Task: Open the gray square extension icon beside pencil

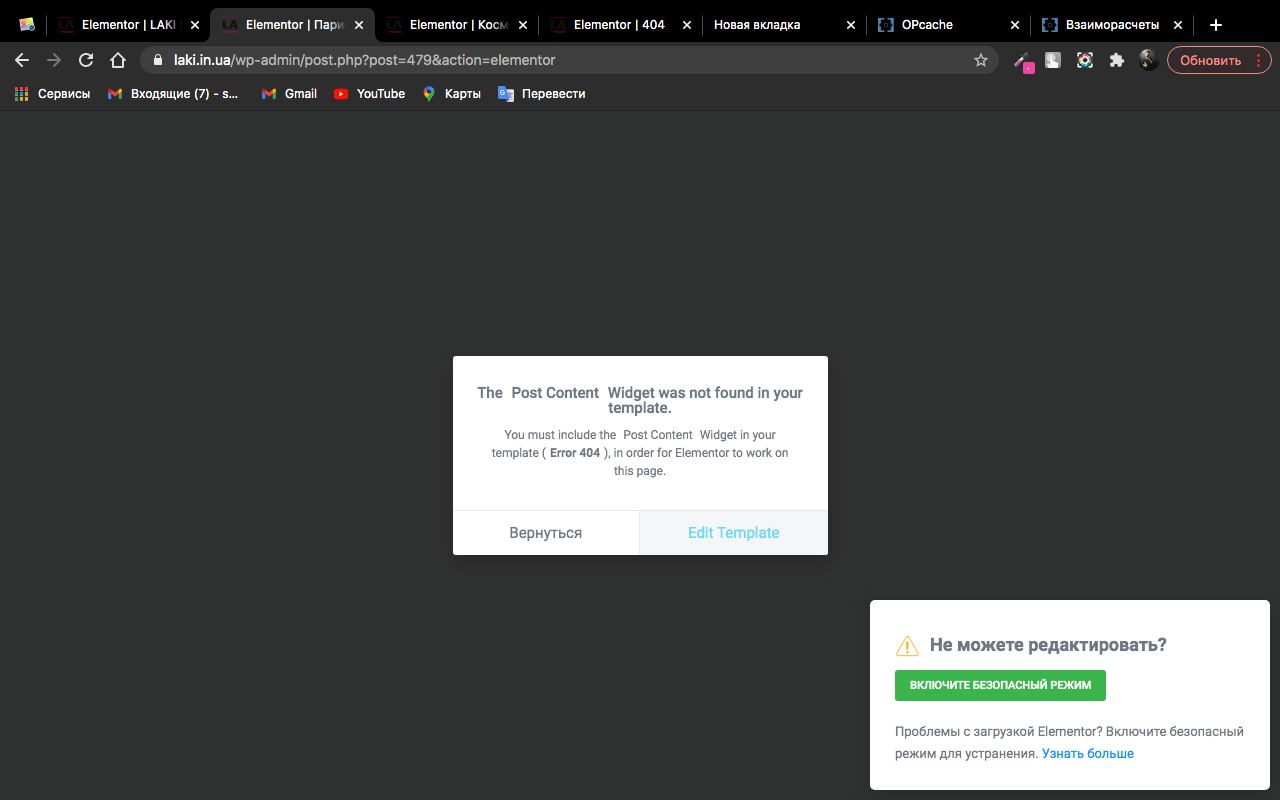Action: point(1053,60)
